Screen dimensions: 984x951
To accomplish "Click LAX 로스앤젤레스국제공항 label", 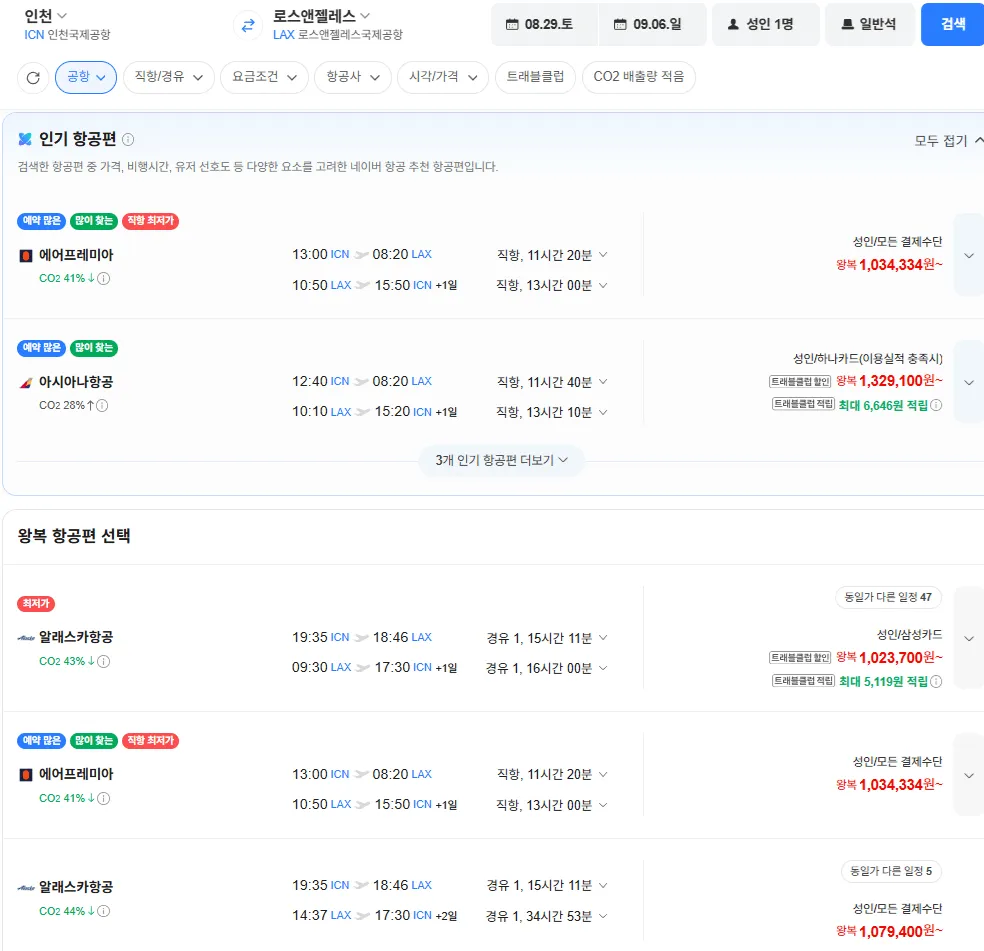I will (x=338, y=35).
